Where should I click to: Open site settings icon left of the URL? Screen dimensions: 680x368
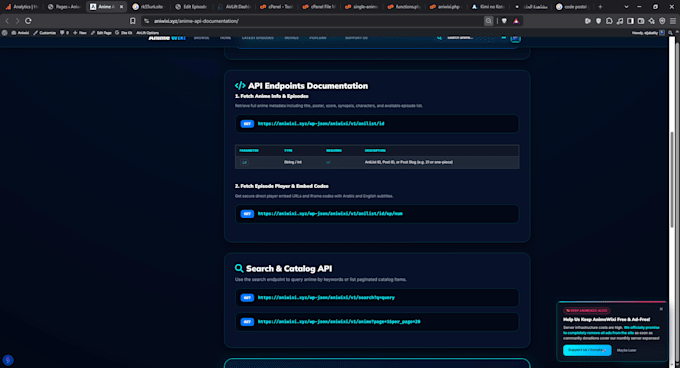click(x=147, y=21)
